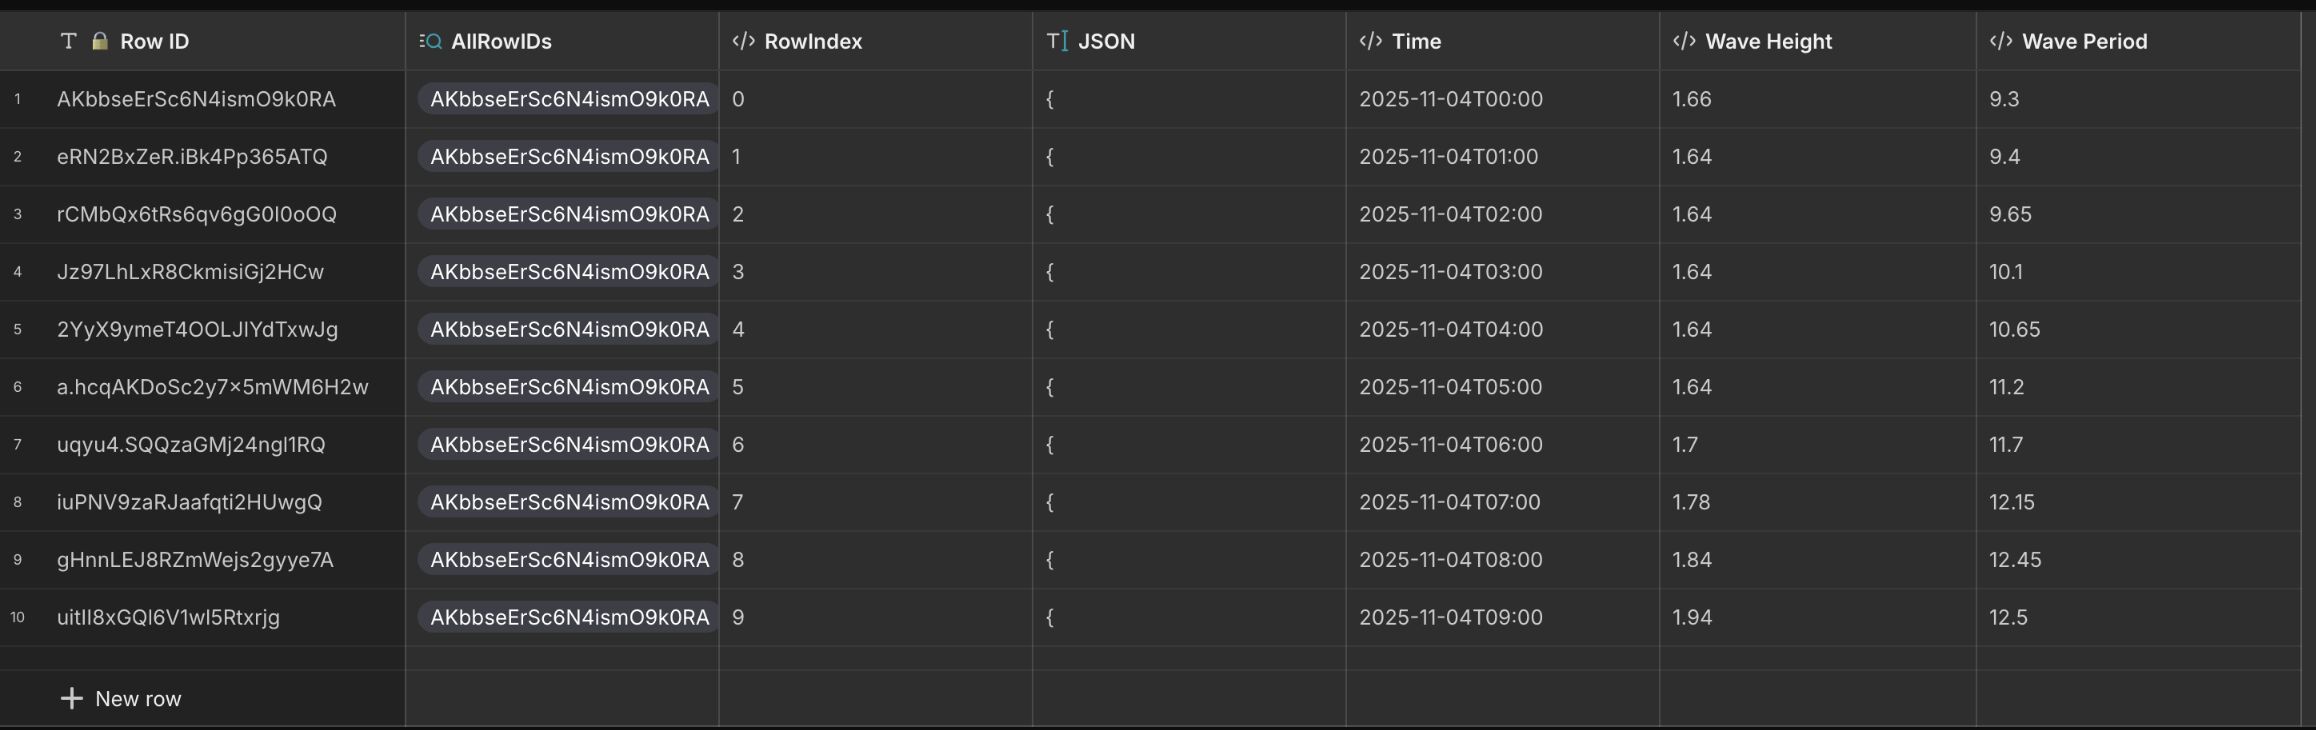Viewport: 2316px width, 730px height.
Task: Click the lock icon beside Row ID
Action: pyautogui.click(x=100, y=41)
